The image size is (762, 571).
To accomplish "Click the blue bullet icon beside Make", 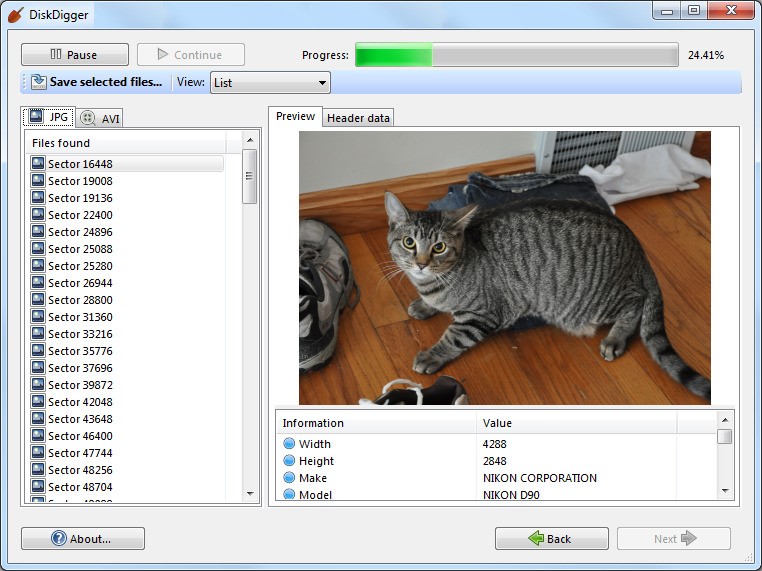I will (x=289, y=478).
